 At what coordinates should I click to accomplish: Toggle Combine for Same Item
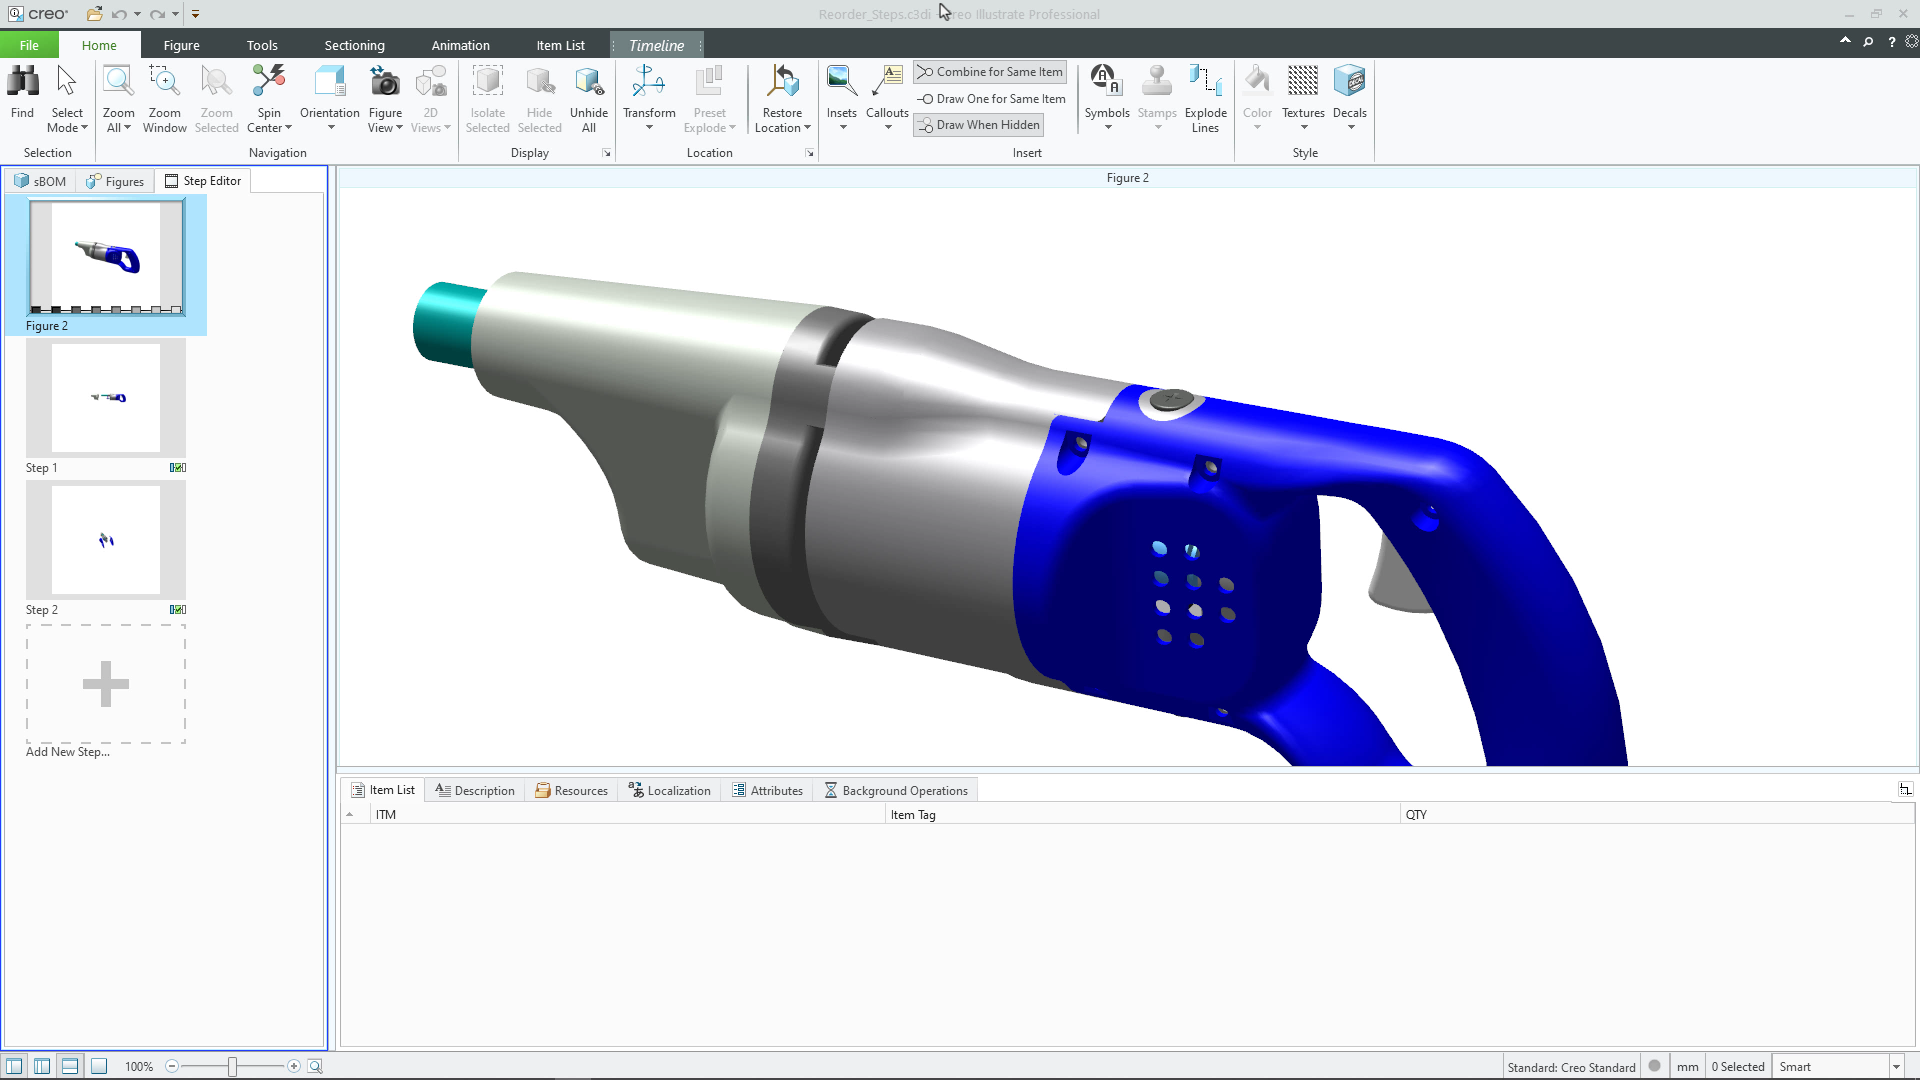tap(990, 72)
